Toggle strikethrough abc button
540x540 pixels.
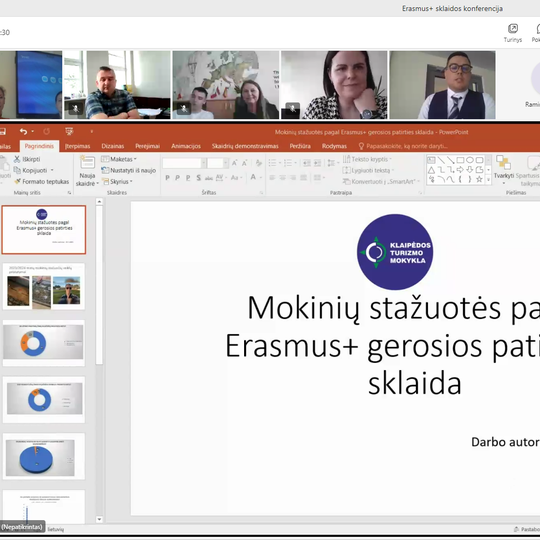pos(209,178)
